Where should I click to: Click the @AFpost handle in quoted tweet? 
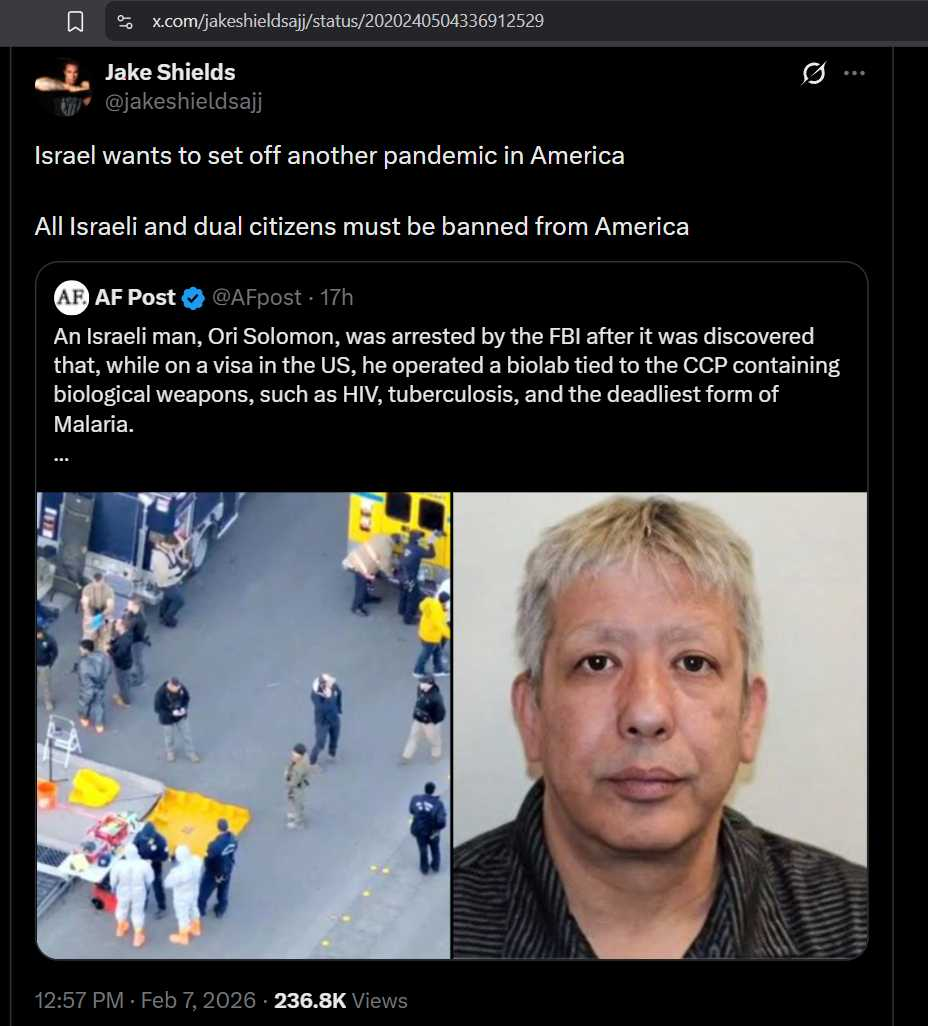point(257,298)
